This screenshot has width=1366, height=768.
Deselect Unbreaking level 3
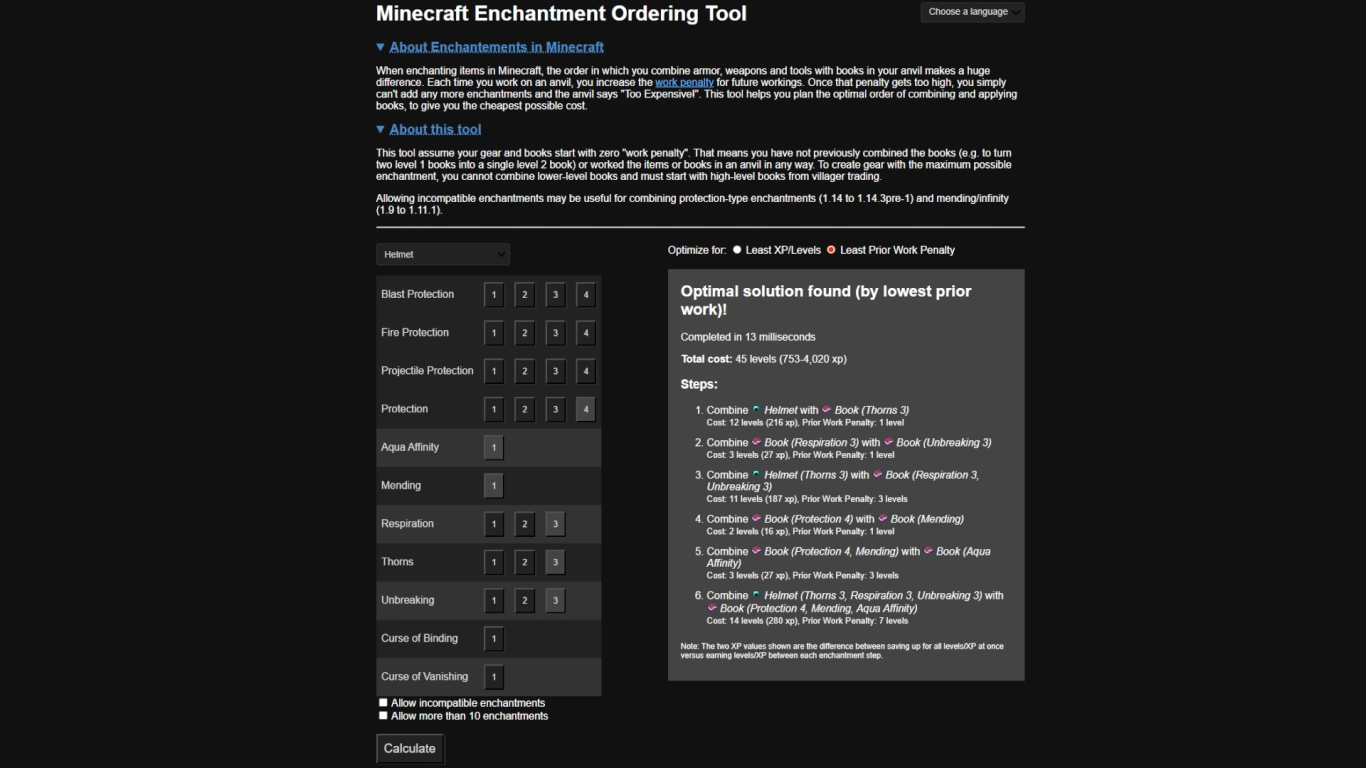(554, 600)
